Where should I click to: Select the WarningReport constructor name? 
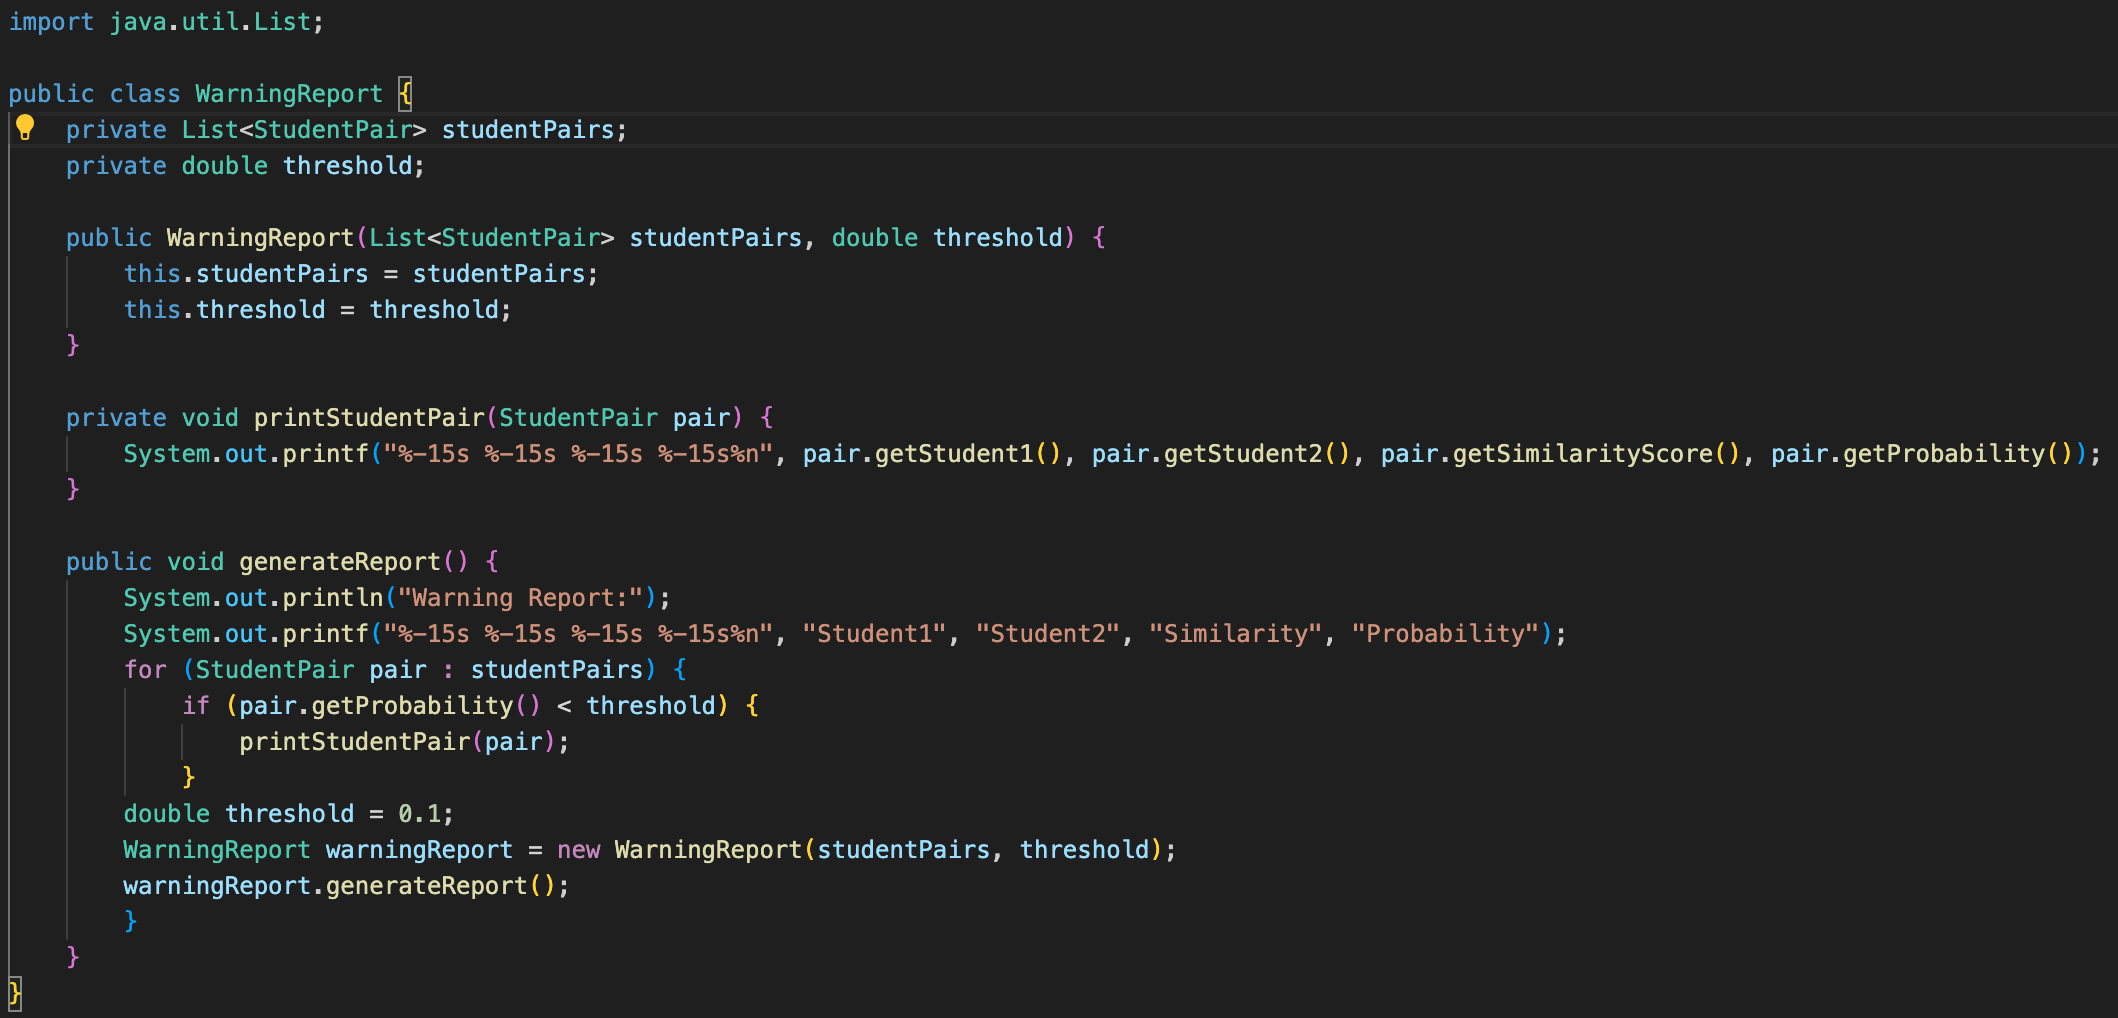click(x=260, y=237)
